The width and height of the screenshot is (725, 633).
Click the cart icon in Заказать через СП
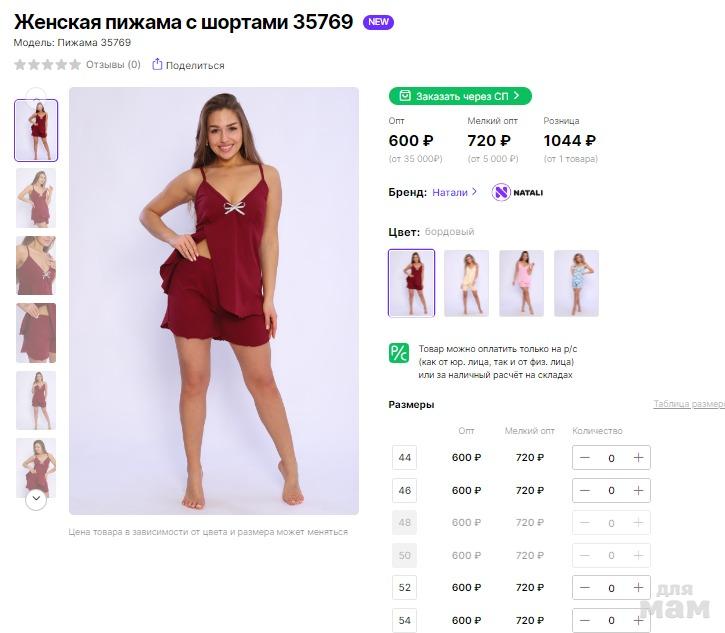(404, 96)
